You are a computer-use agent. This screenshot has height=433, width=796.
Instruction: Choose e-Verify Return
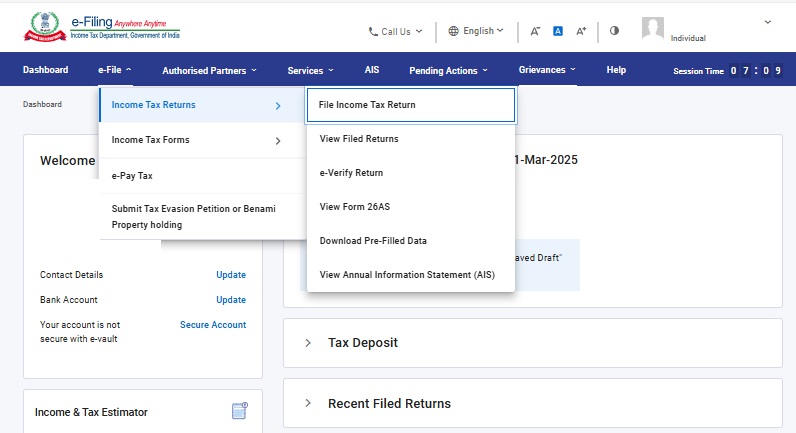click(x=411, y=173)
